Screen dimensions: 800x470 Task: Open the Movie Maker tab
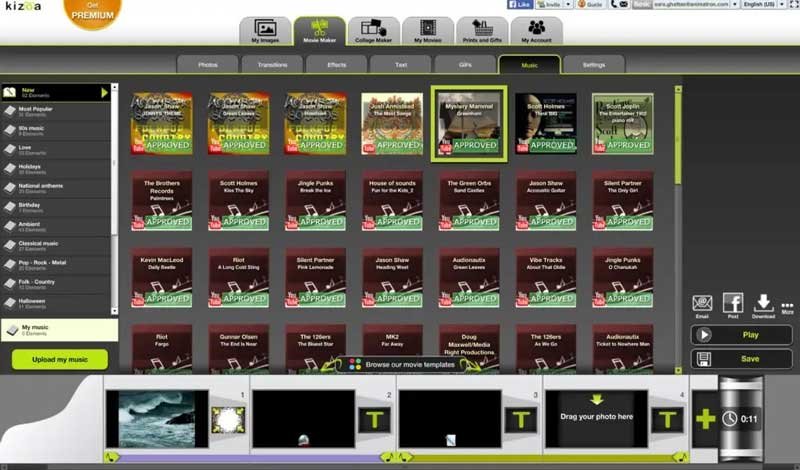click(318, 30)
